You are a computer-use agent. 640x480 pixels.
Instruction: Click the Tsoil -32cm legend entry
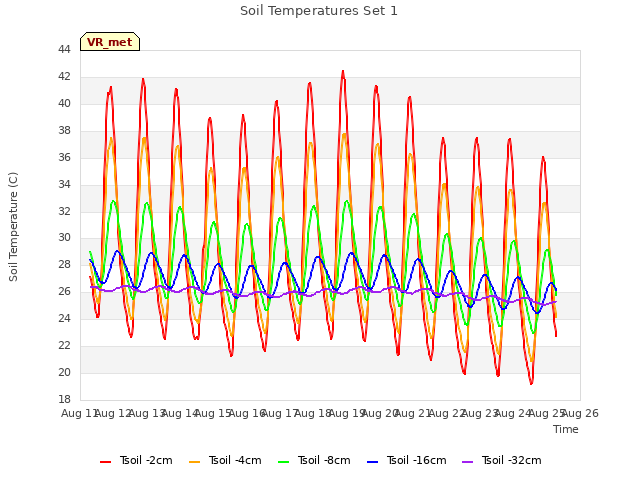coord(502,460)
